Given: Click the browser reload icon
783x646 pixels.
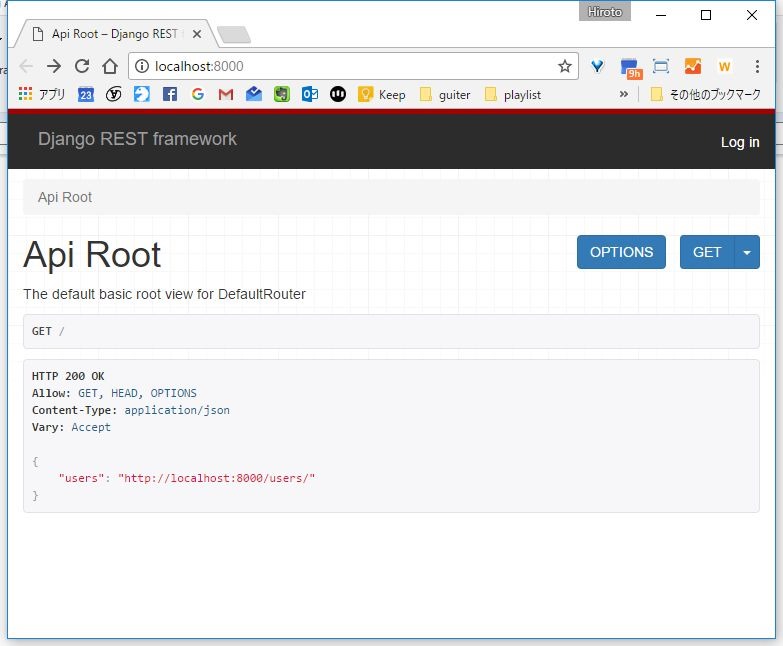Looking at the screenshot, I should pos(82,66).
